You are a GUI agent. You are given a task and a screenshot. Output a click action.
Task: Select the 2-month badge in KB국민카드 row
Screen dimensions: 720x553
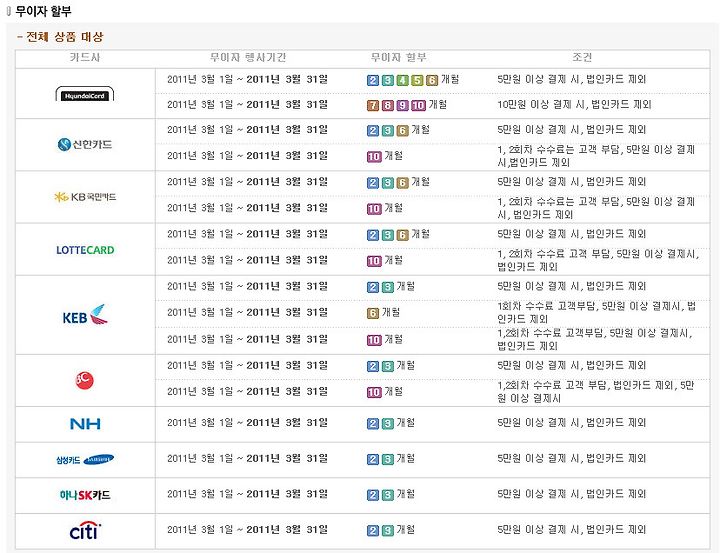(x=373, y=183)
